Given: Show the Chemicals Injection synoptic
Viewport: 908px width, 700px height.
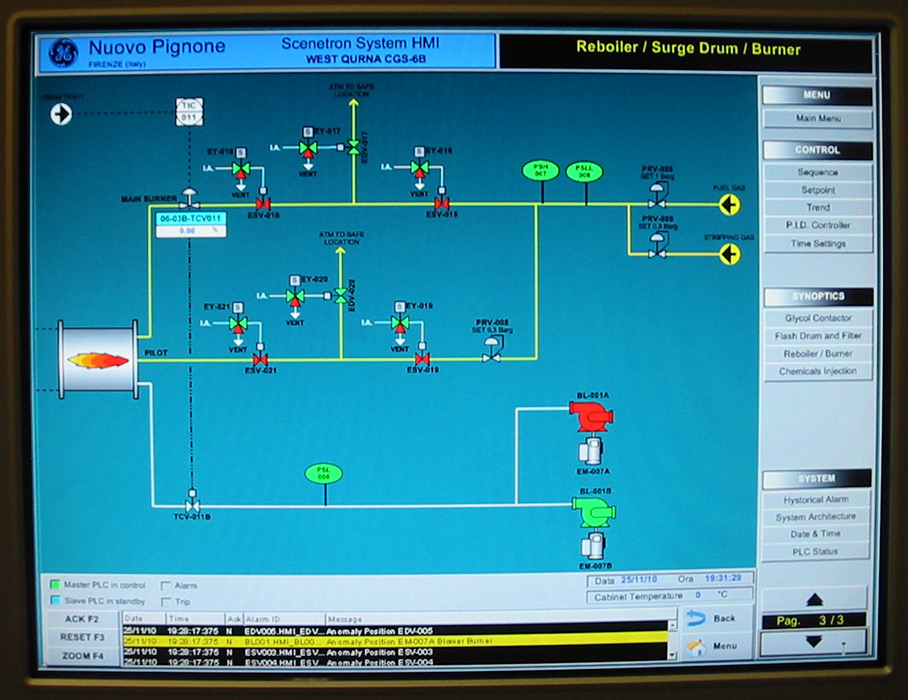Looking at the screenshot, I should click(x=818, y=371).
